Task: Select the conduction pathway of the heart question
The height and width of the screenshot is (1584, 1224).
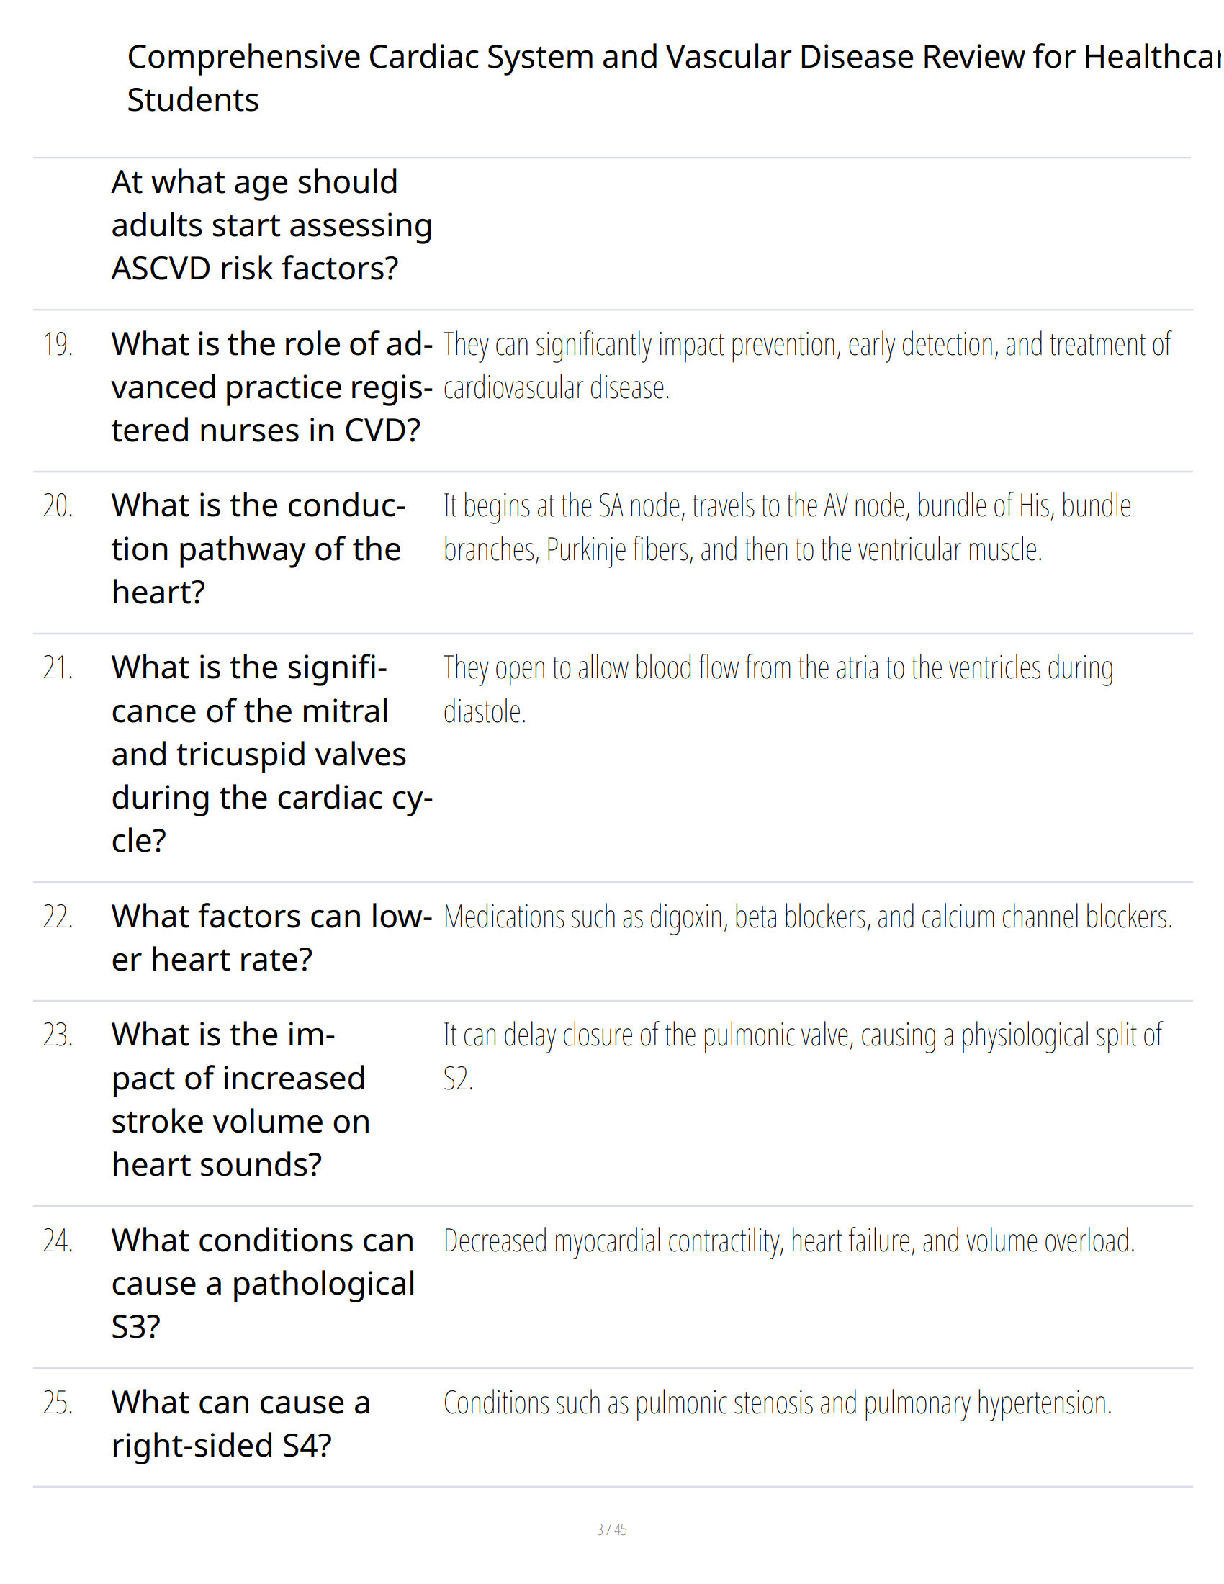Action: click(258, 549)
